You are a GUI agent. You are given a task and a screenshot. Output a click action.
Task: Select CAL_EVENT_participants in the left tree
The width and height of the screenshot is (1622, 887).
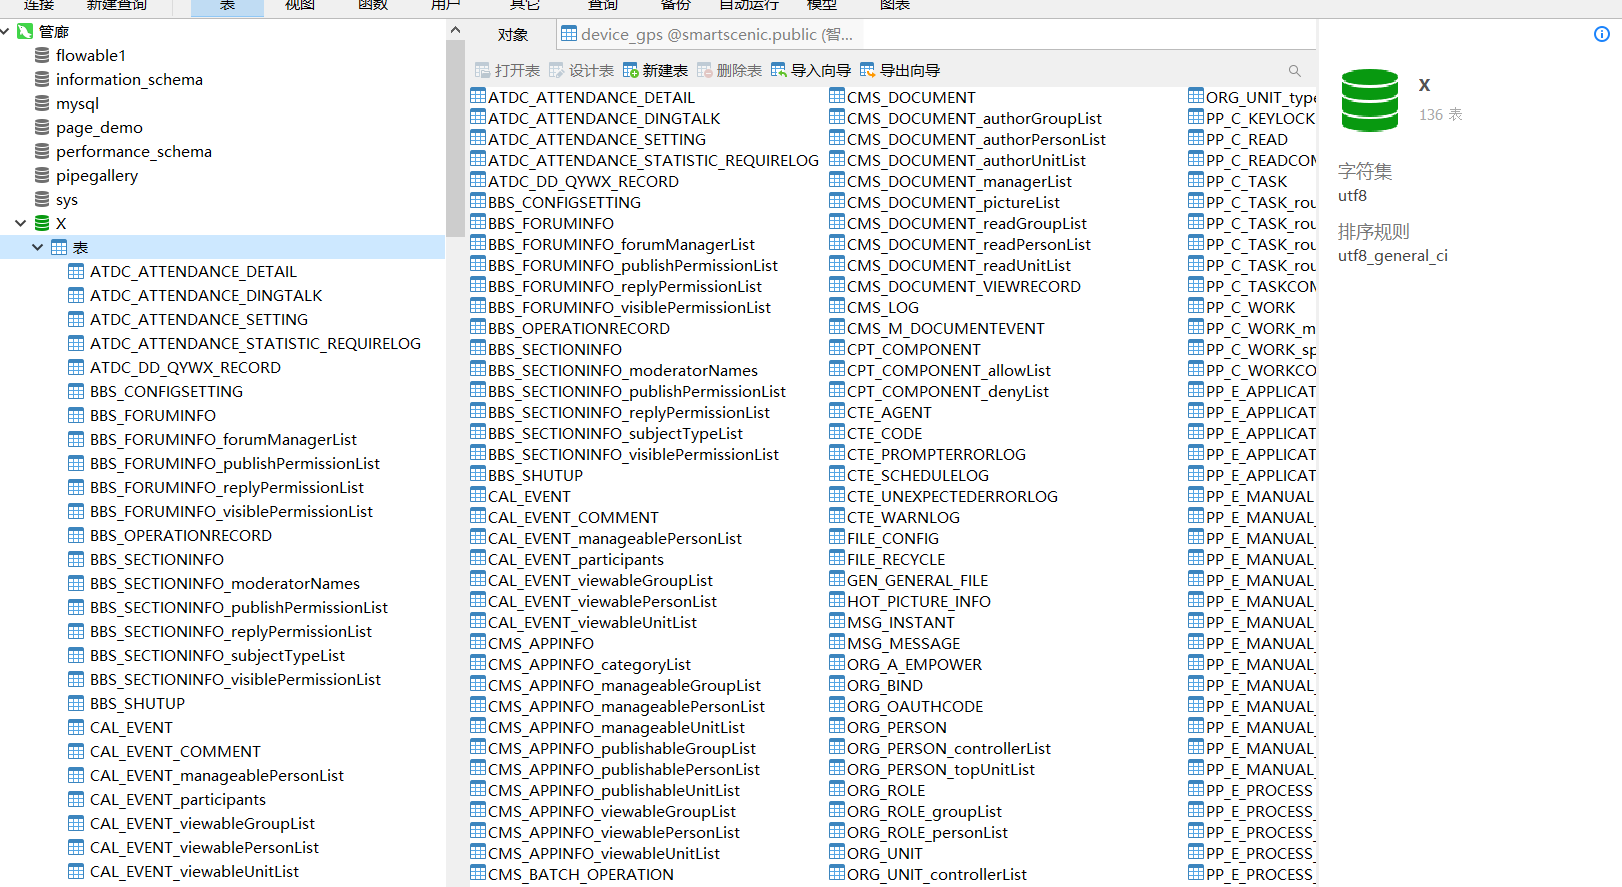(178, 799)
